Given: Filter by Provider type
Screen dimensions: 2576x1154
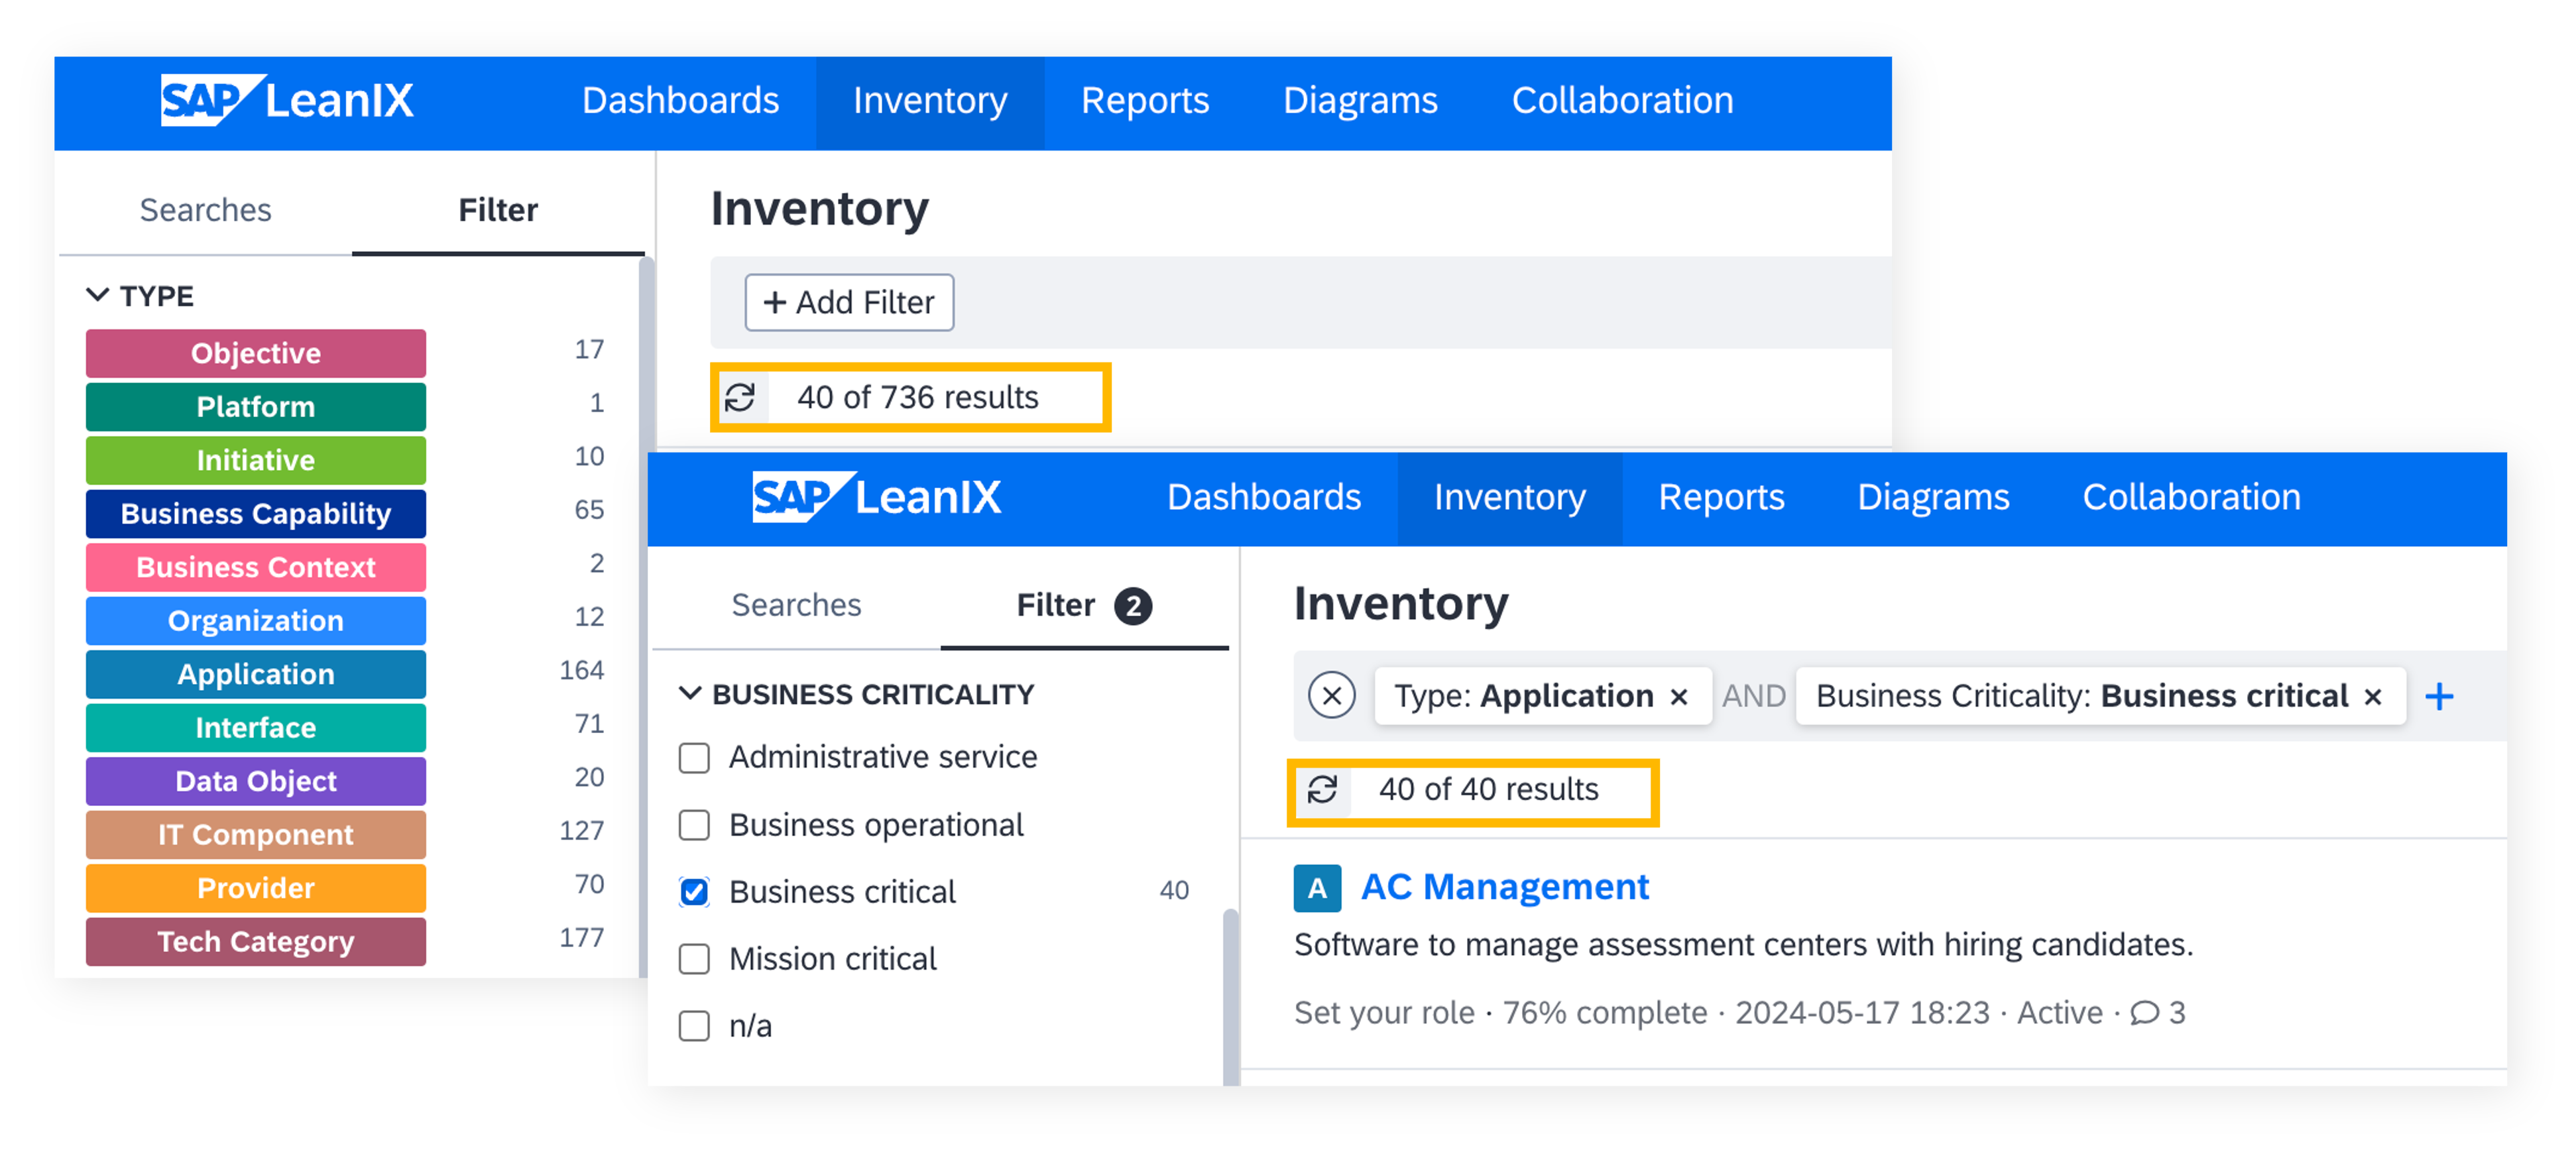Looking at the screenshot, I should (x=256, y=889).
